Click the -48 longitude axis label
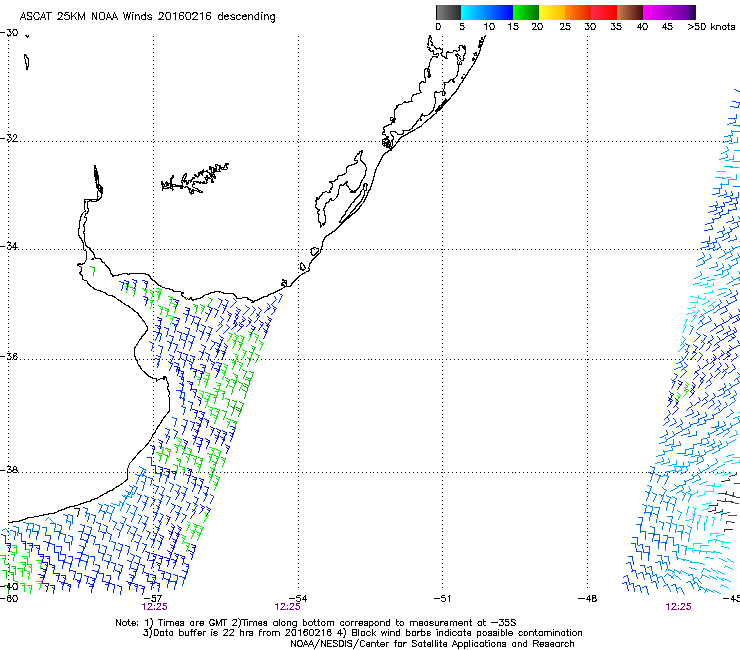This screenshot has height=650, width=740. pyautogui.click(x=588, y=598)
